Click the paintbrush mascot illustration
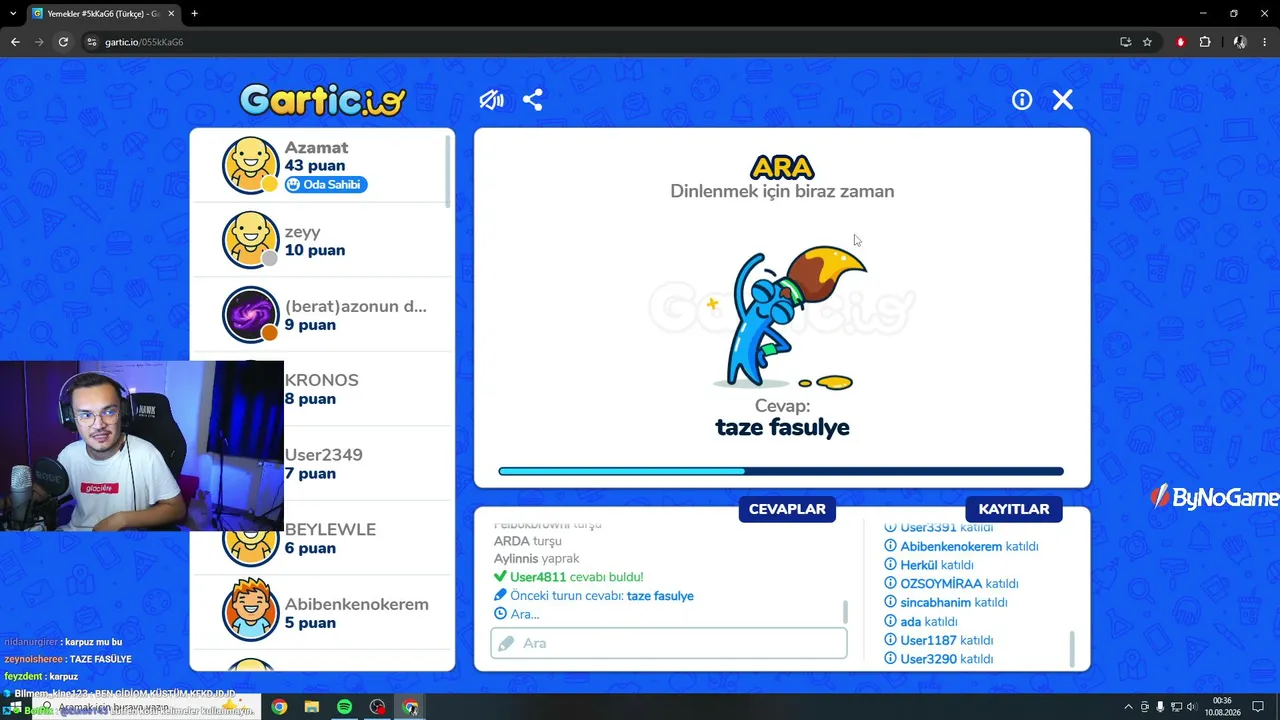The height and width of the screenshot is (720, 1280). pyautogui.click(x=790, y=318)
